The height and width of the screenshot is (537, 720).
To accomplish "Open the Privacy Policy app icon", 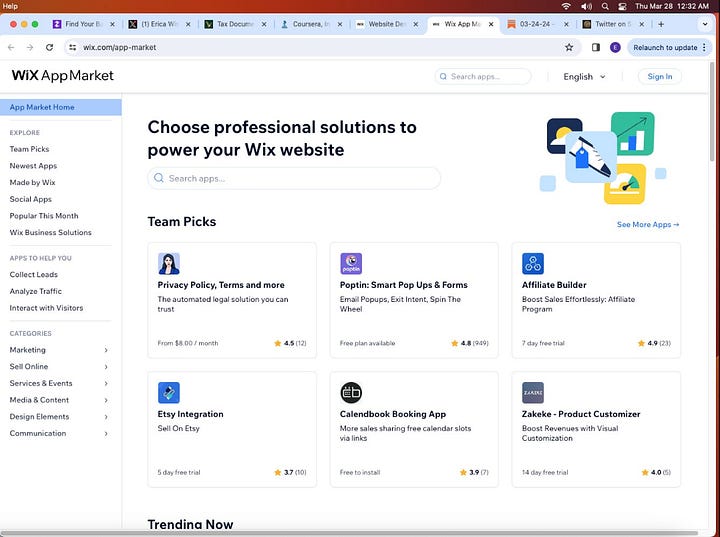I will click(x=169, y=264).
